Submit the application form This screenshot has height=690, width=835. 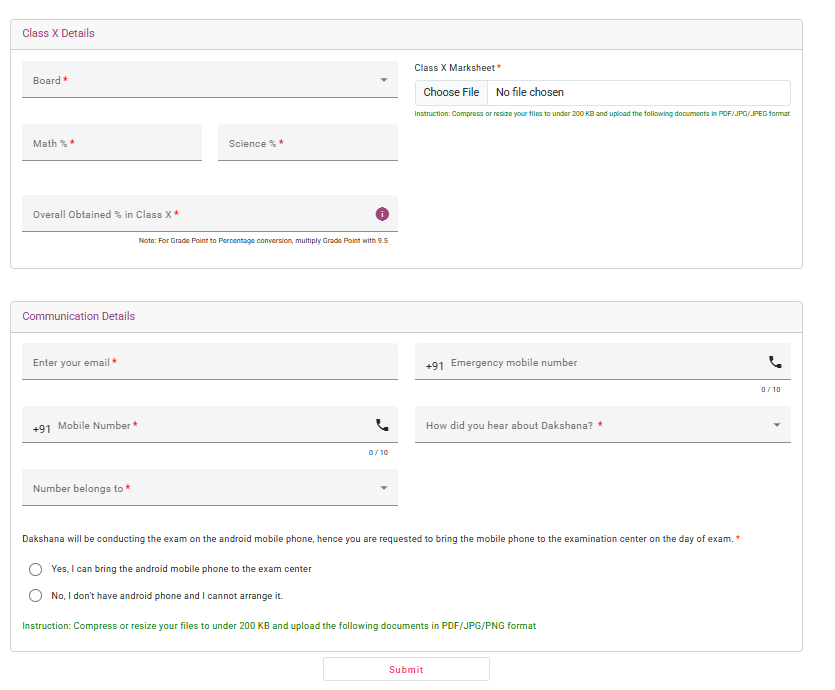406,669
